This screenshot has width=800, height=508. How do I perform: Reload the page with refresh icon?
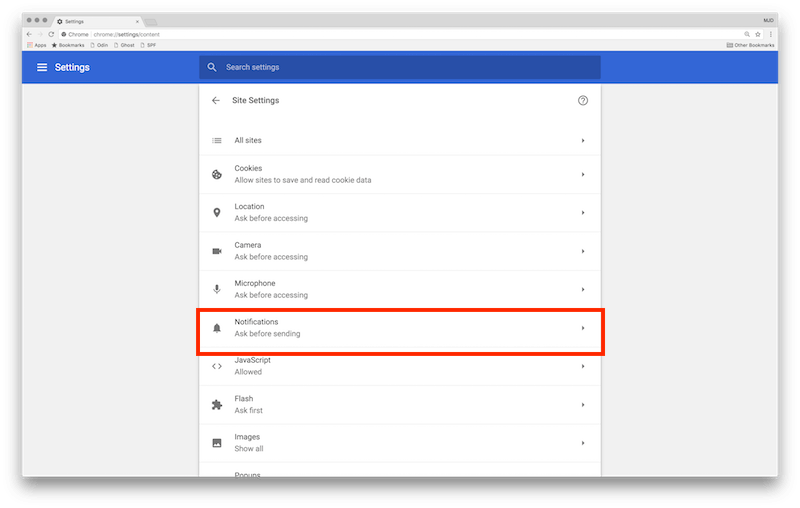click(x=51, y=34)
